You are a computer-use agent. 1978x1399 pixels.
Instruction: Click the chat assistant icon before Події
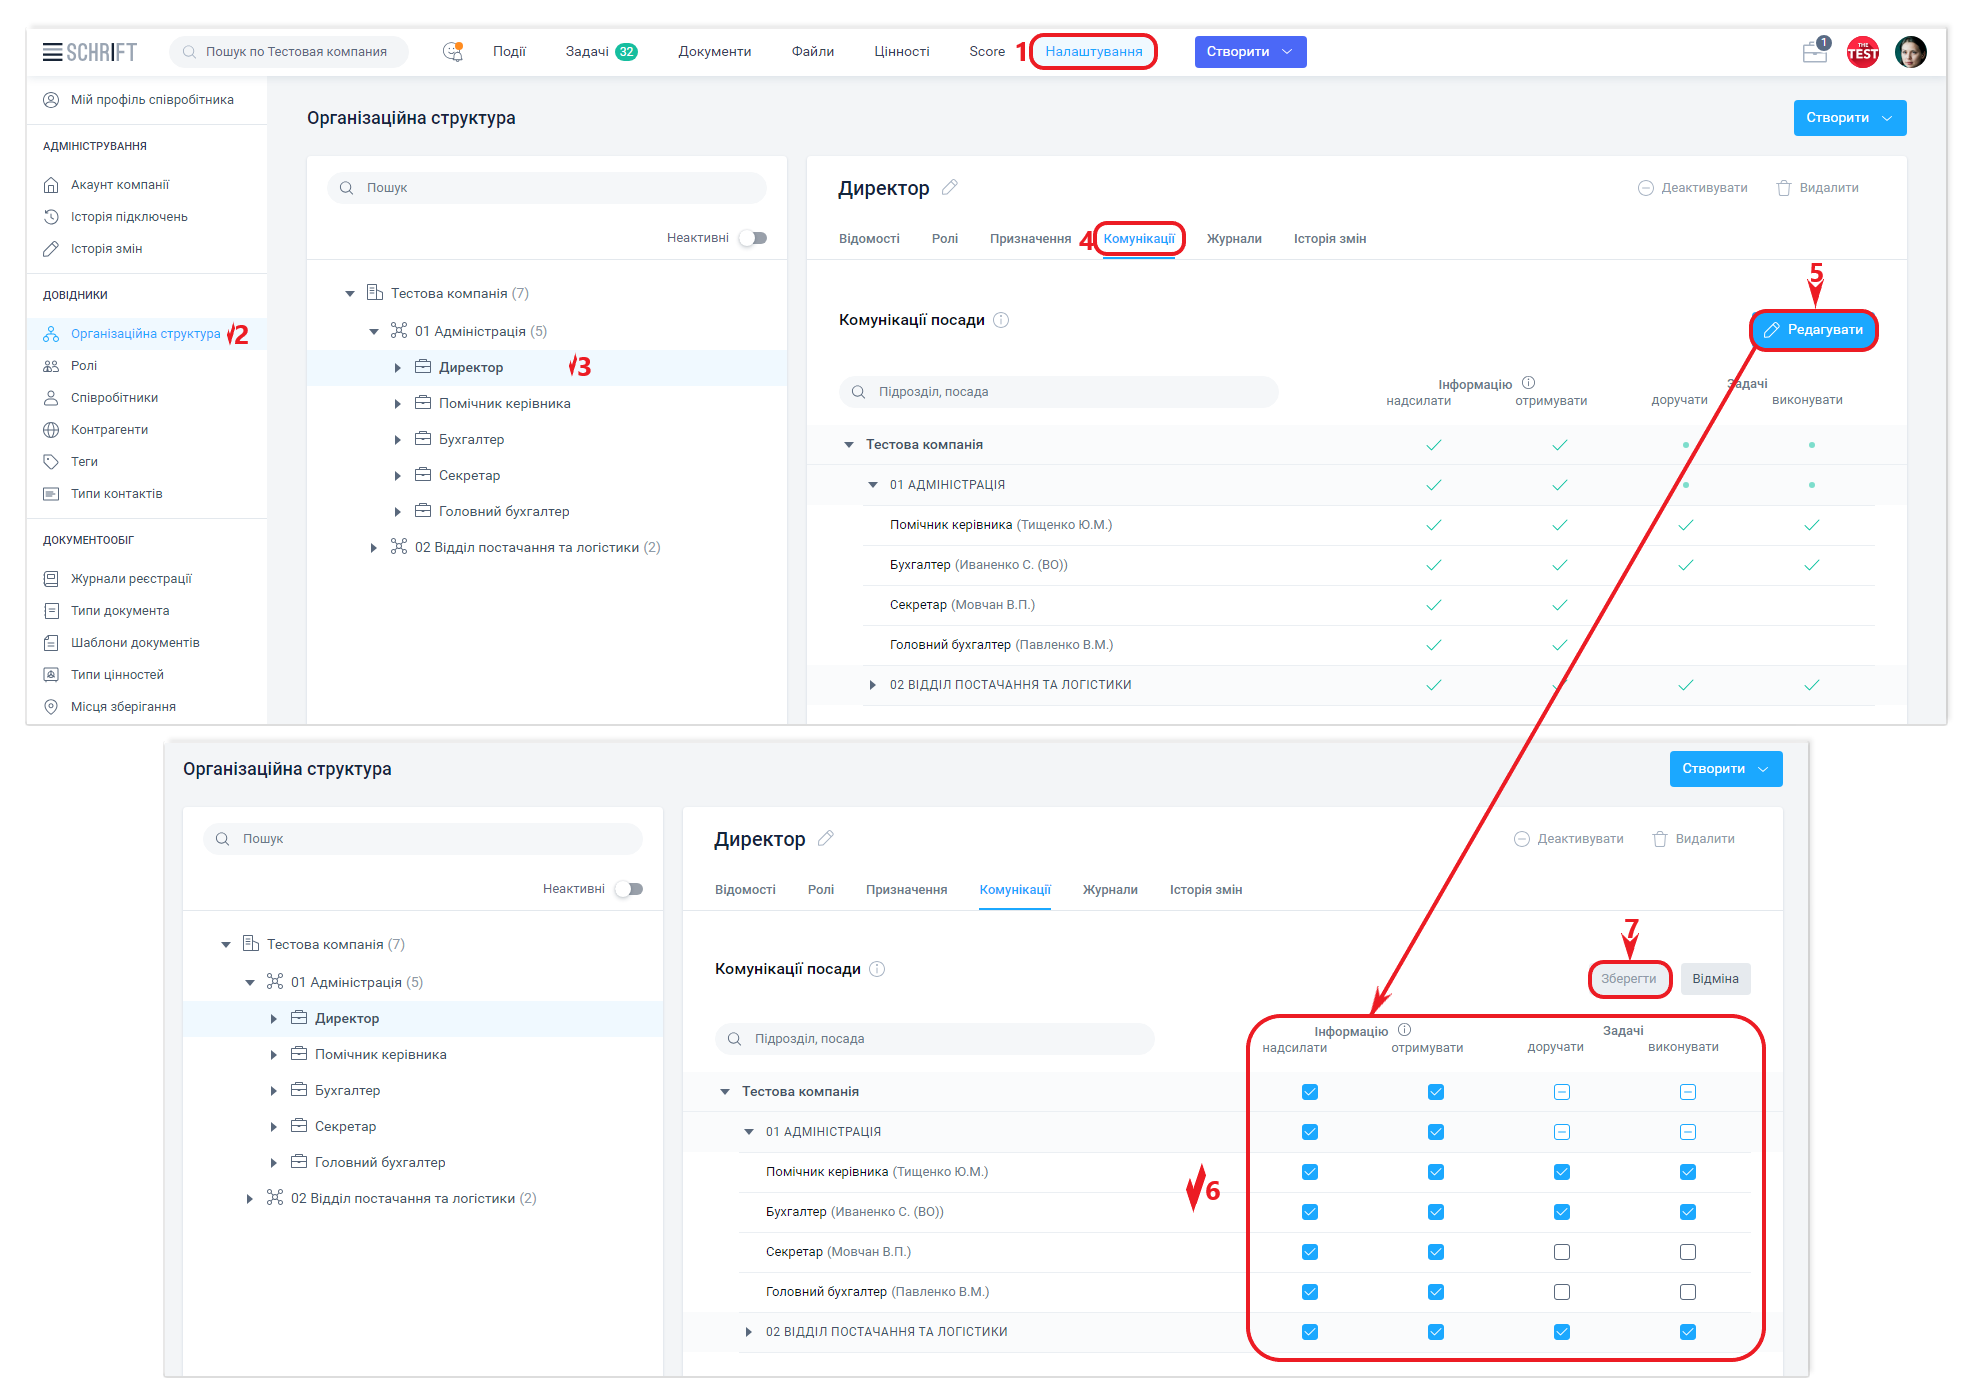[453, 52]
